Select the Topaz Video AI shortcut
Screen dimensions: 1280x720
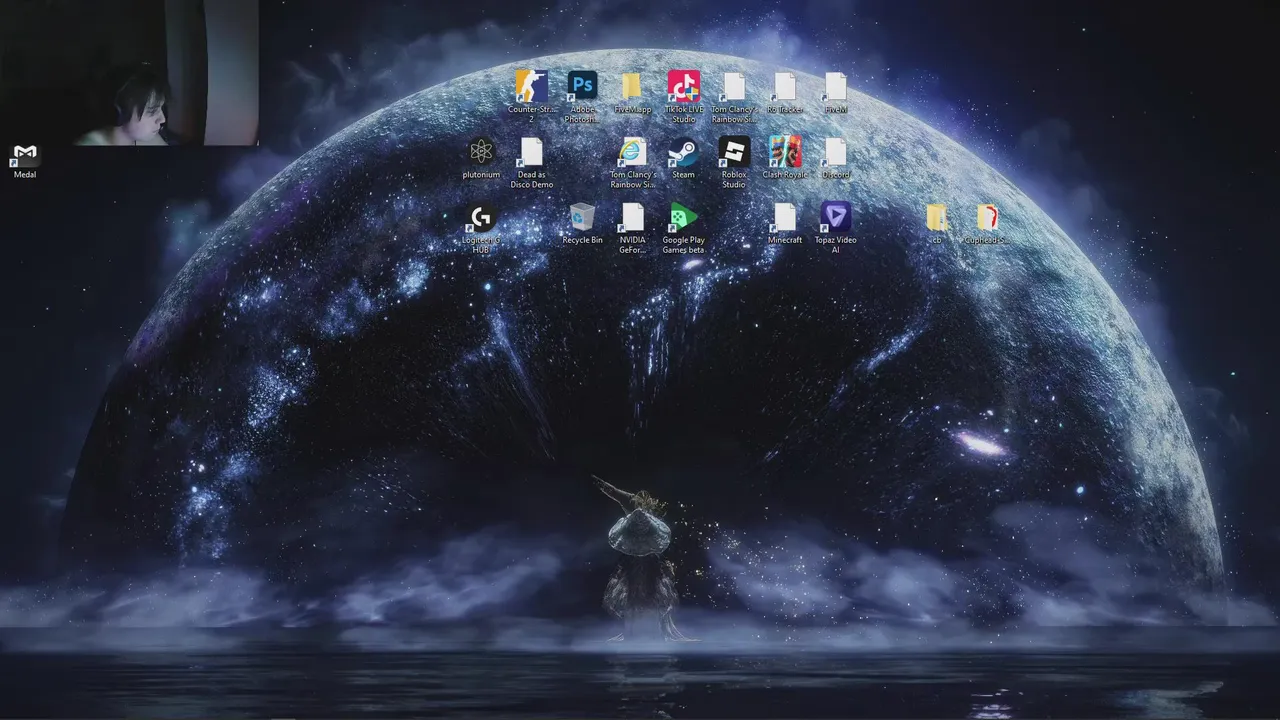[x=836, y=228]
